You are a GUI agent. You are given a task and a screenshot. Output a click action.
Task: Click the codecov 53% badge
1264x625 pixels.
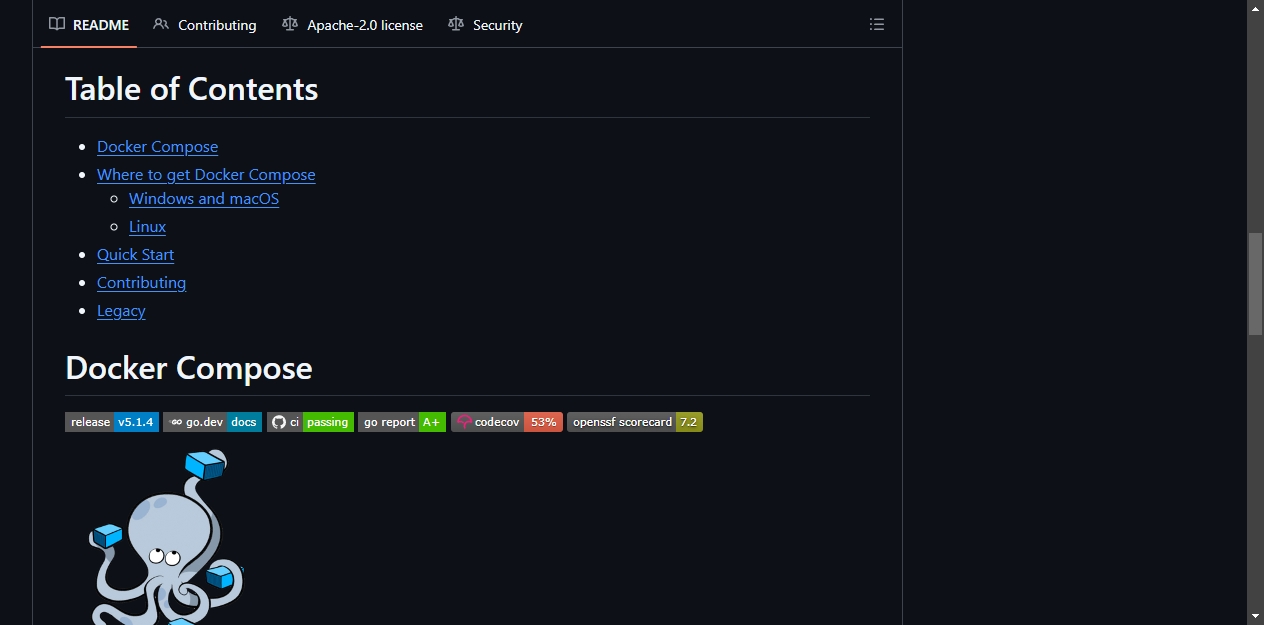507,422
